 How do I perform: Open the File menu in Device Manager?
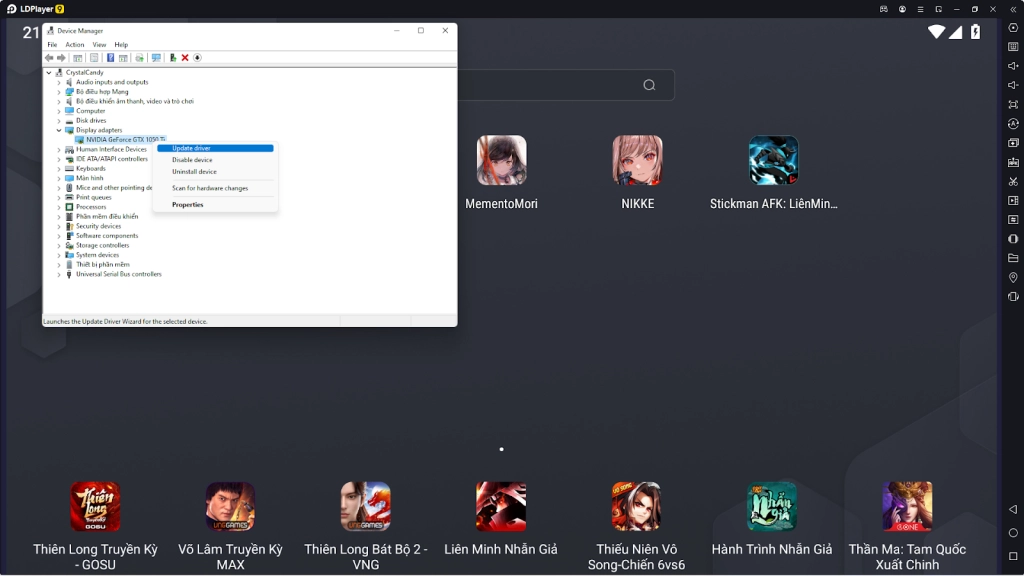click(52, 44)
